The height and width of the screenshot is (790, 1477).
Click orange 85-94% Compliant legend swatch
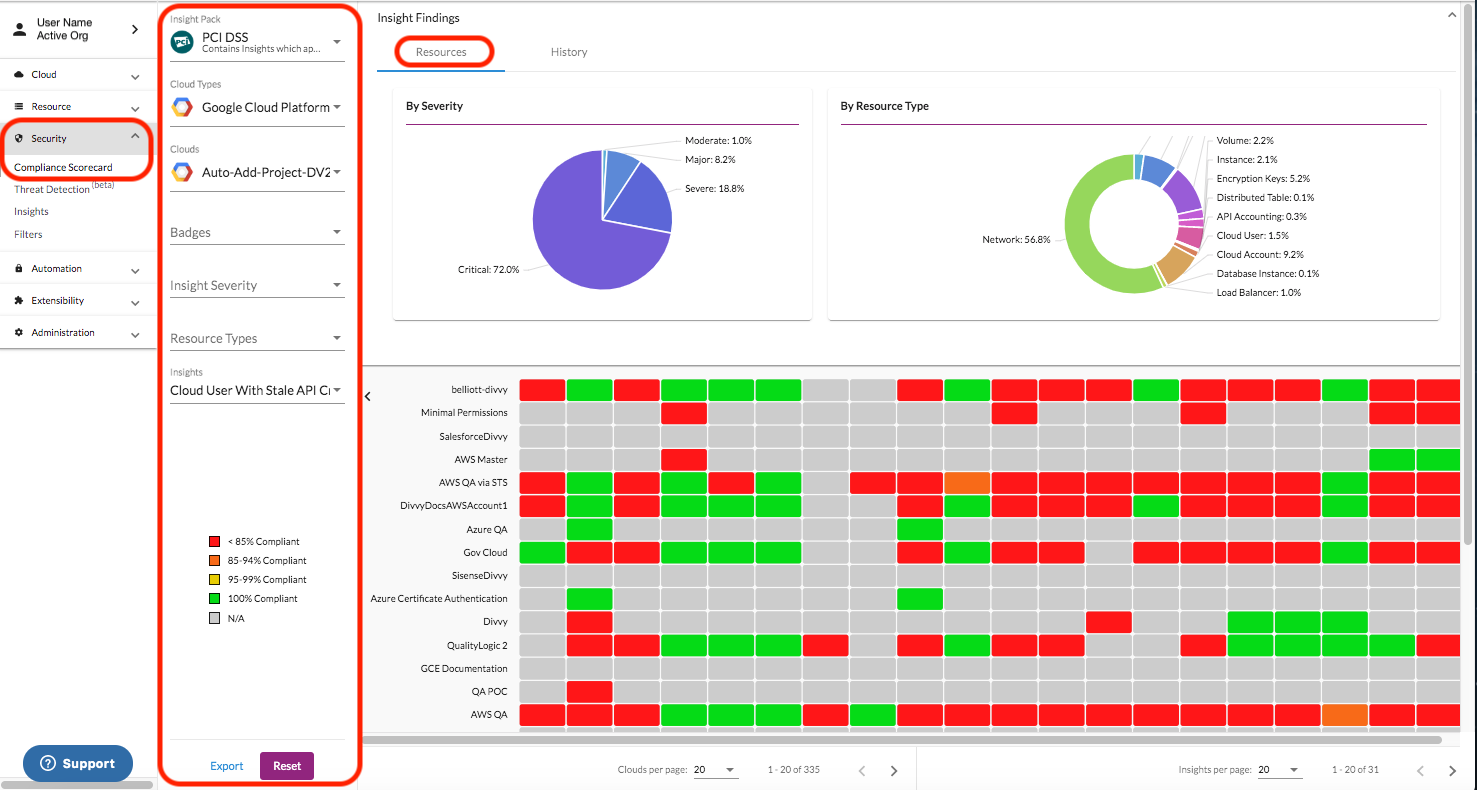click(x=214, y=561)
